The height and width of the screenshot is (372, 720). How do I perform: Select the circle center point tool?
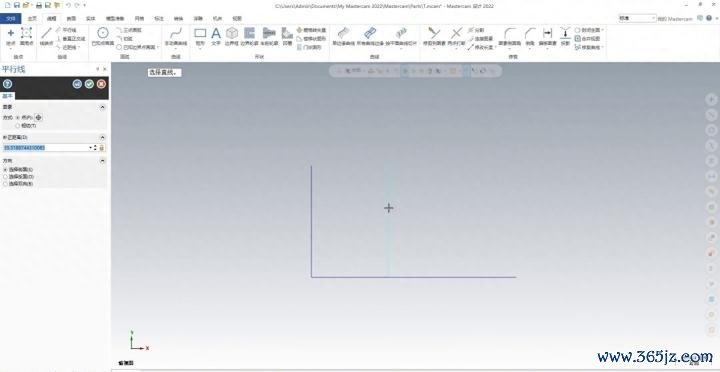(103, 36)
